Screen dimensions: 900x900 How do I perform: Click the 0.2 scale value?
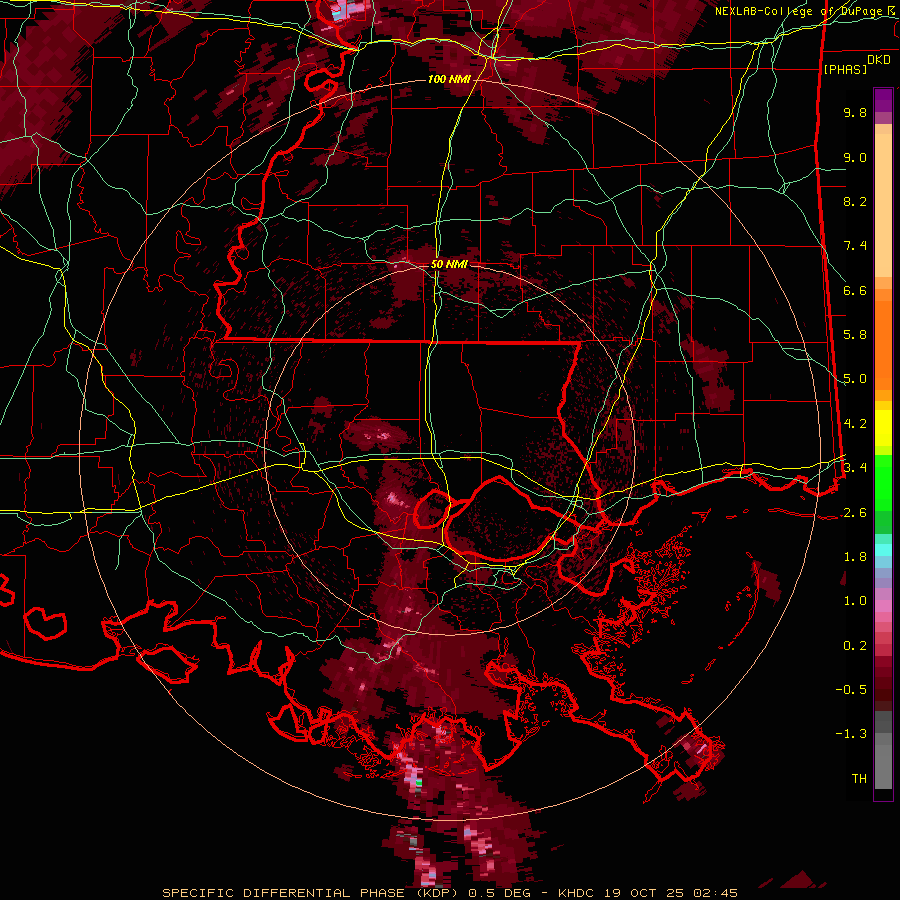pyautogui.click(x=855, y=646)
